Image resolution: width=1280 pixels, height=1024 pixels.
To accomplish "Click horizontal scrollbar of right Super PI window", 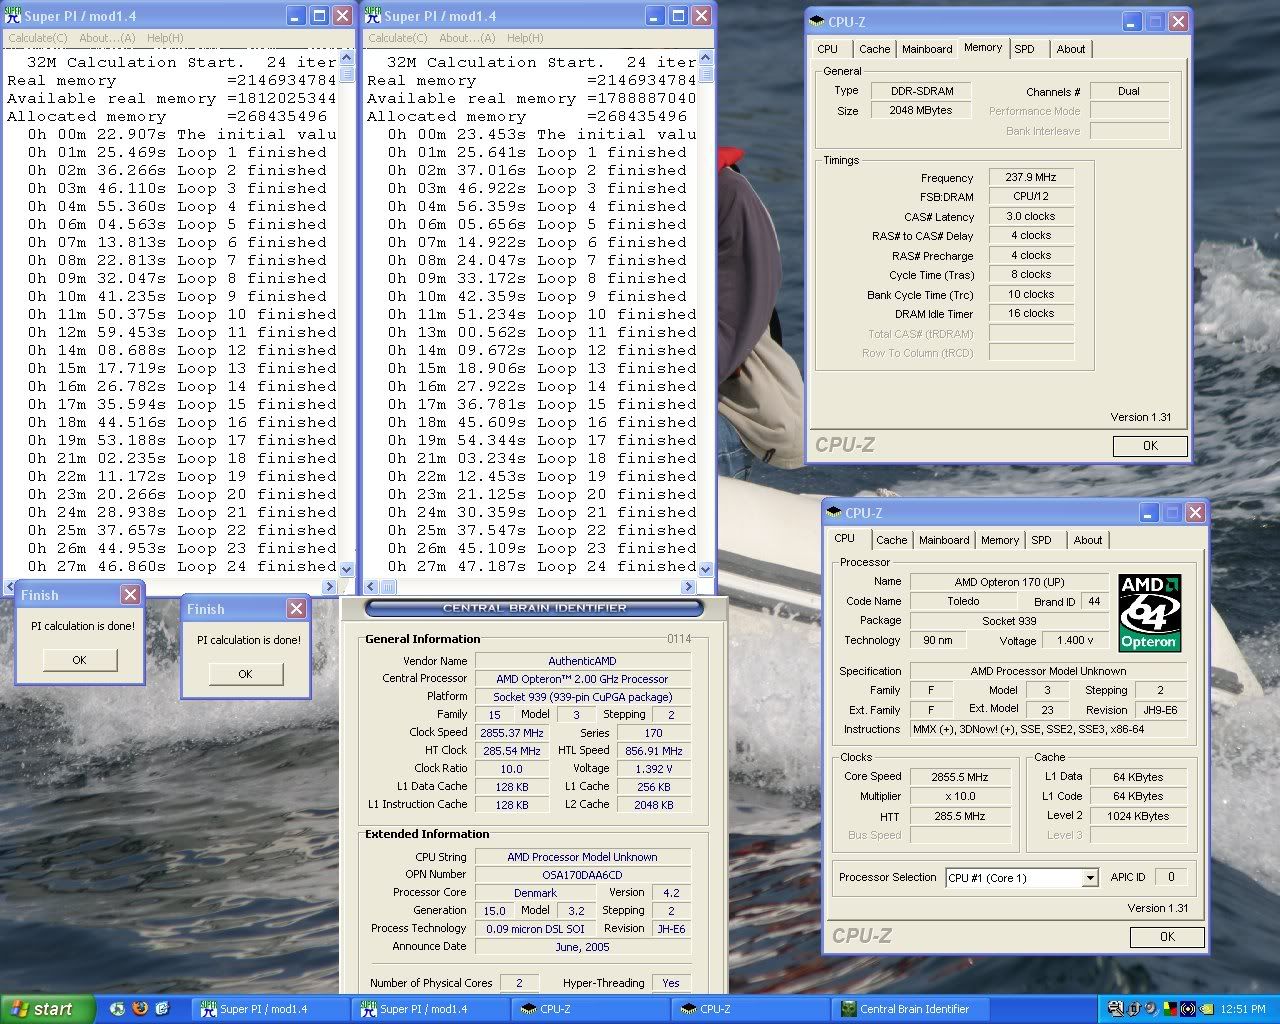I will coord(530,587).
